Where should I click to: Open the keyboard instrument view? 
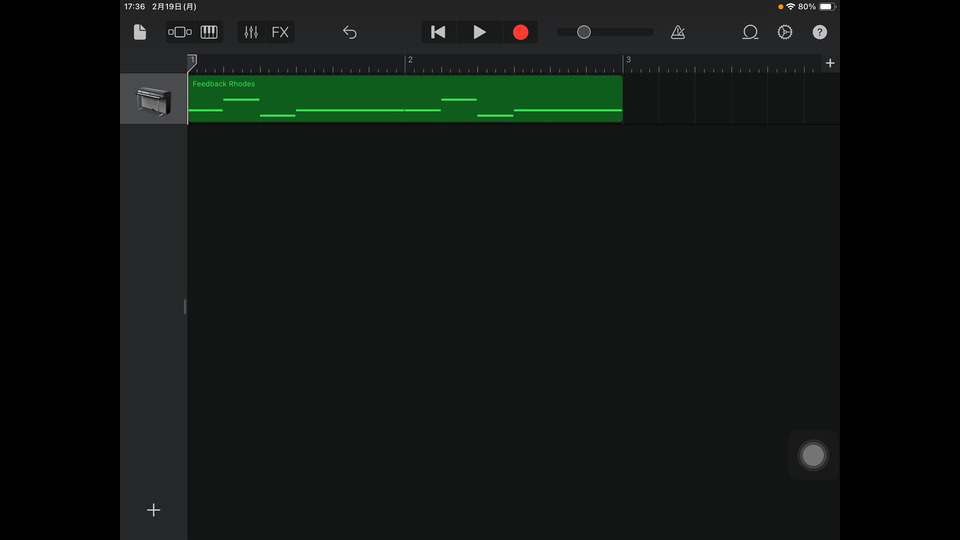209,32
